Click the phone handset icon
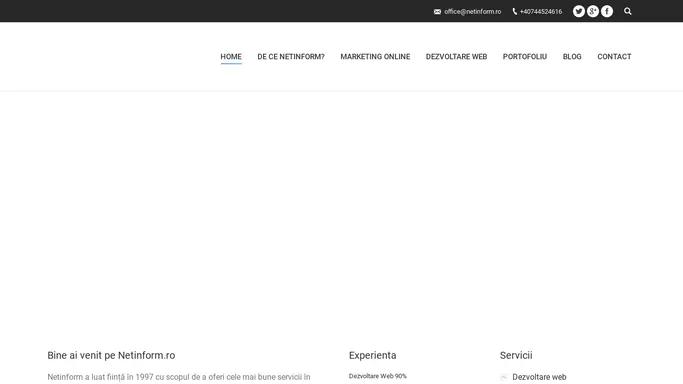 point(515,12)
